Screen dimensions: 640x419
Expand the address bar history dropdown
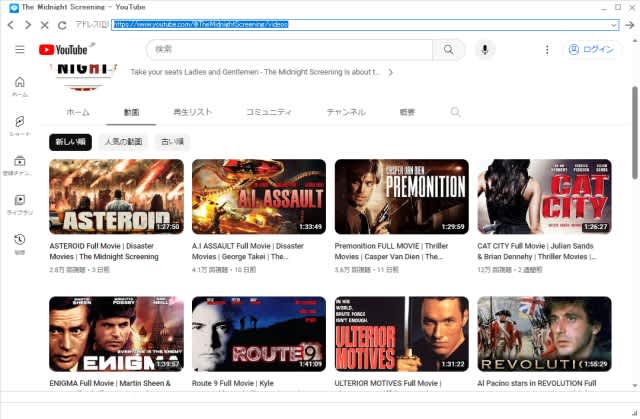click(613, 25)
